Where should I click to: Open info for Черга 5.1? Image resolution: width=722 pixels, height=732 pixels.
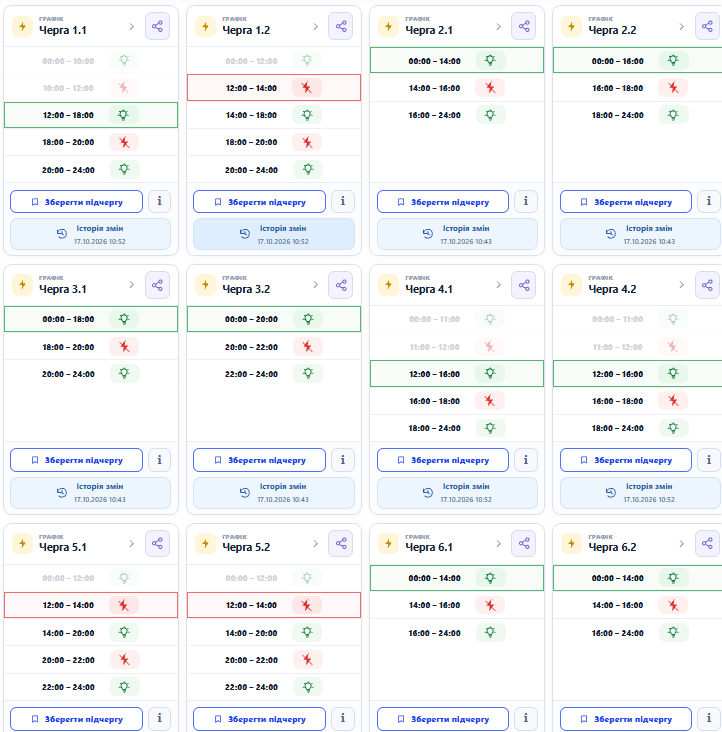tap(160, 718)
